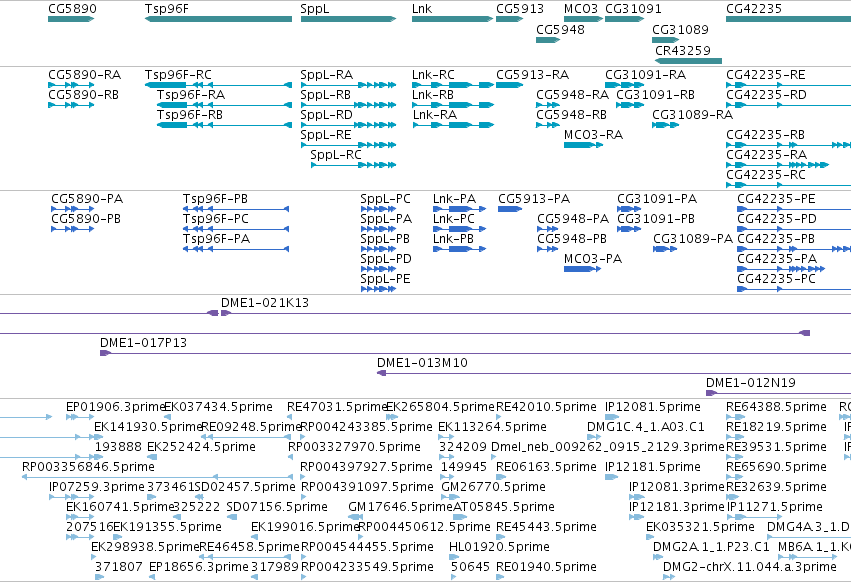Click the EK298938.5prime EST label
This screenshot has height=582, width=851.
pos(145,547)
